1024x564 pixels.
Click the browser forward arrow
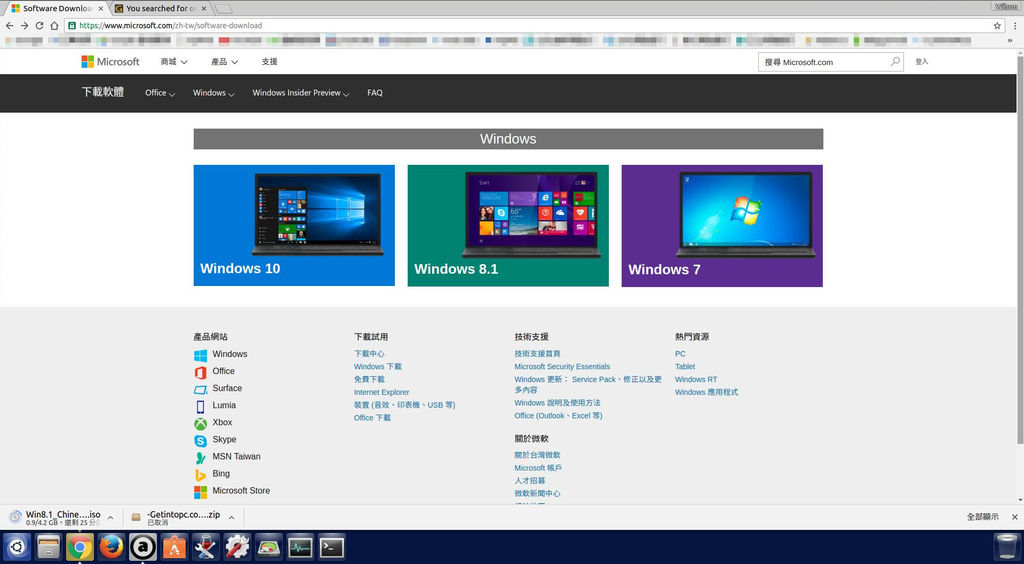(x=24, y=25)
